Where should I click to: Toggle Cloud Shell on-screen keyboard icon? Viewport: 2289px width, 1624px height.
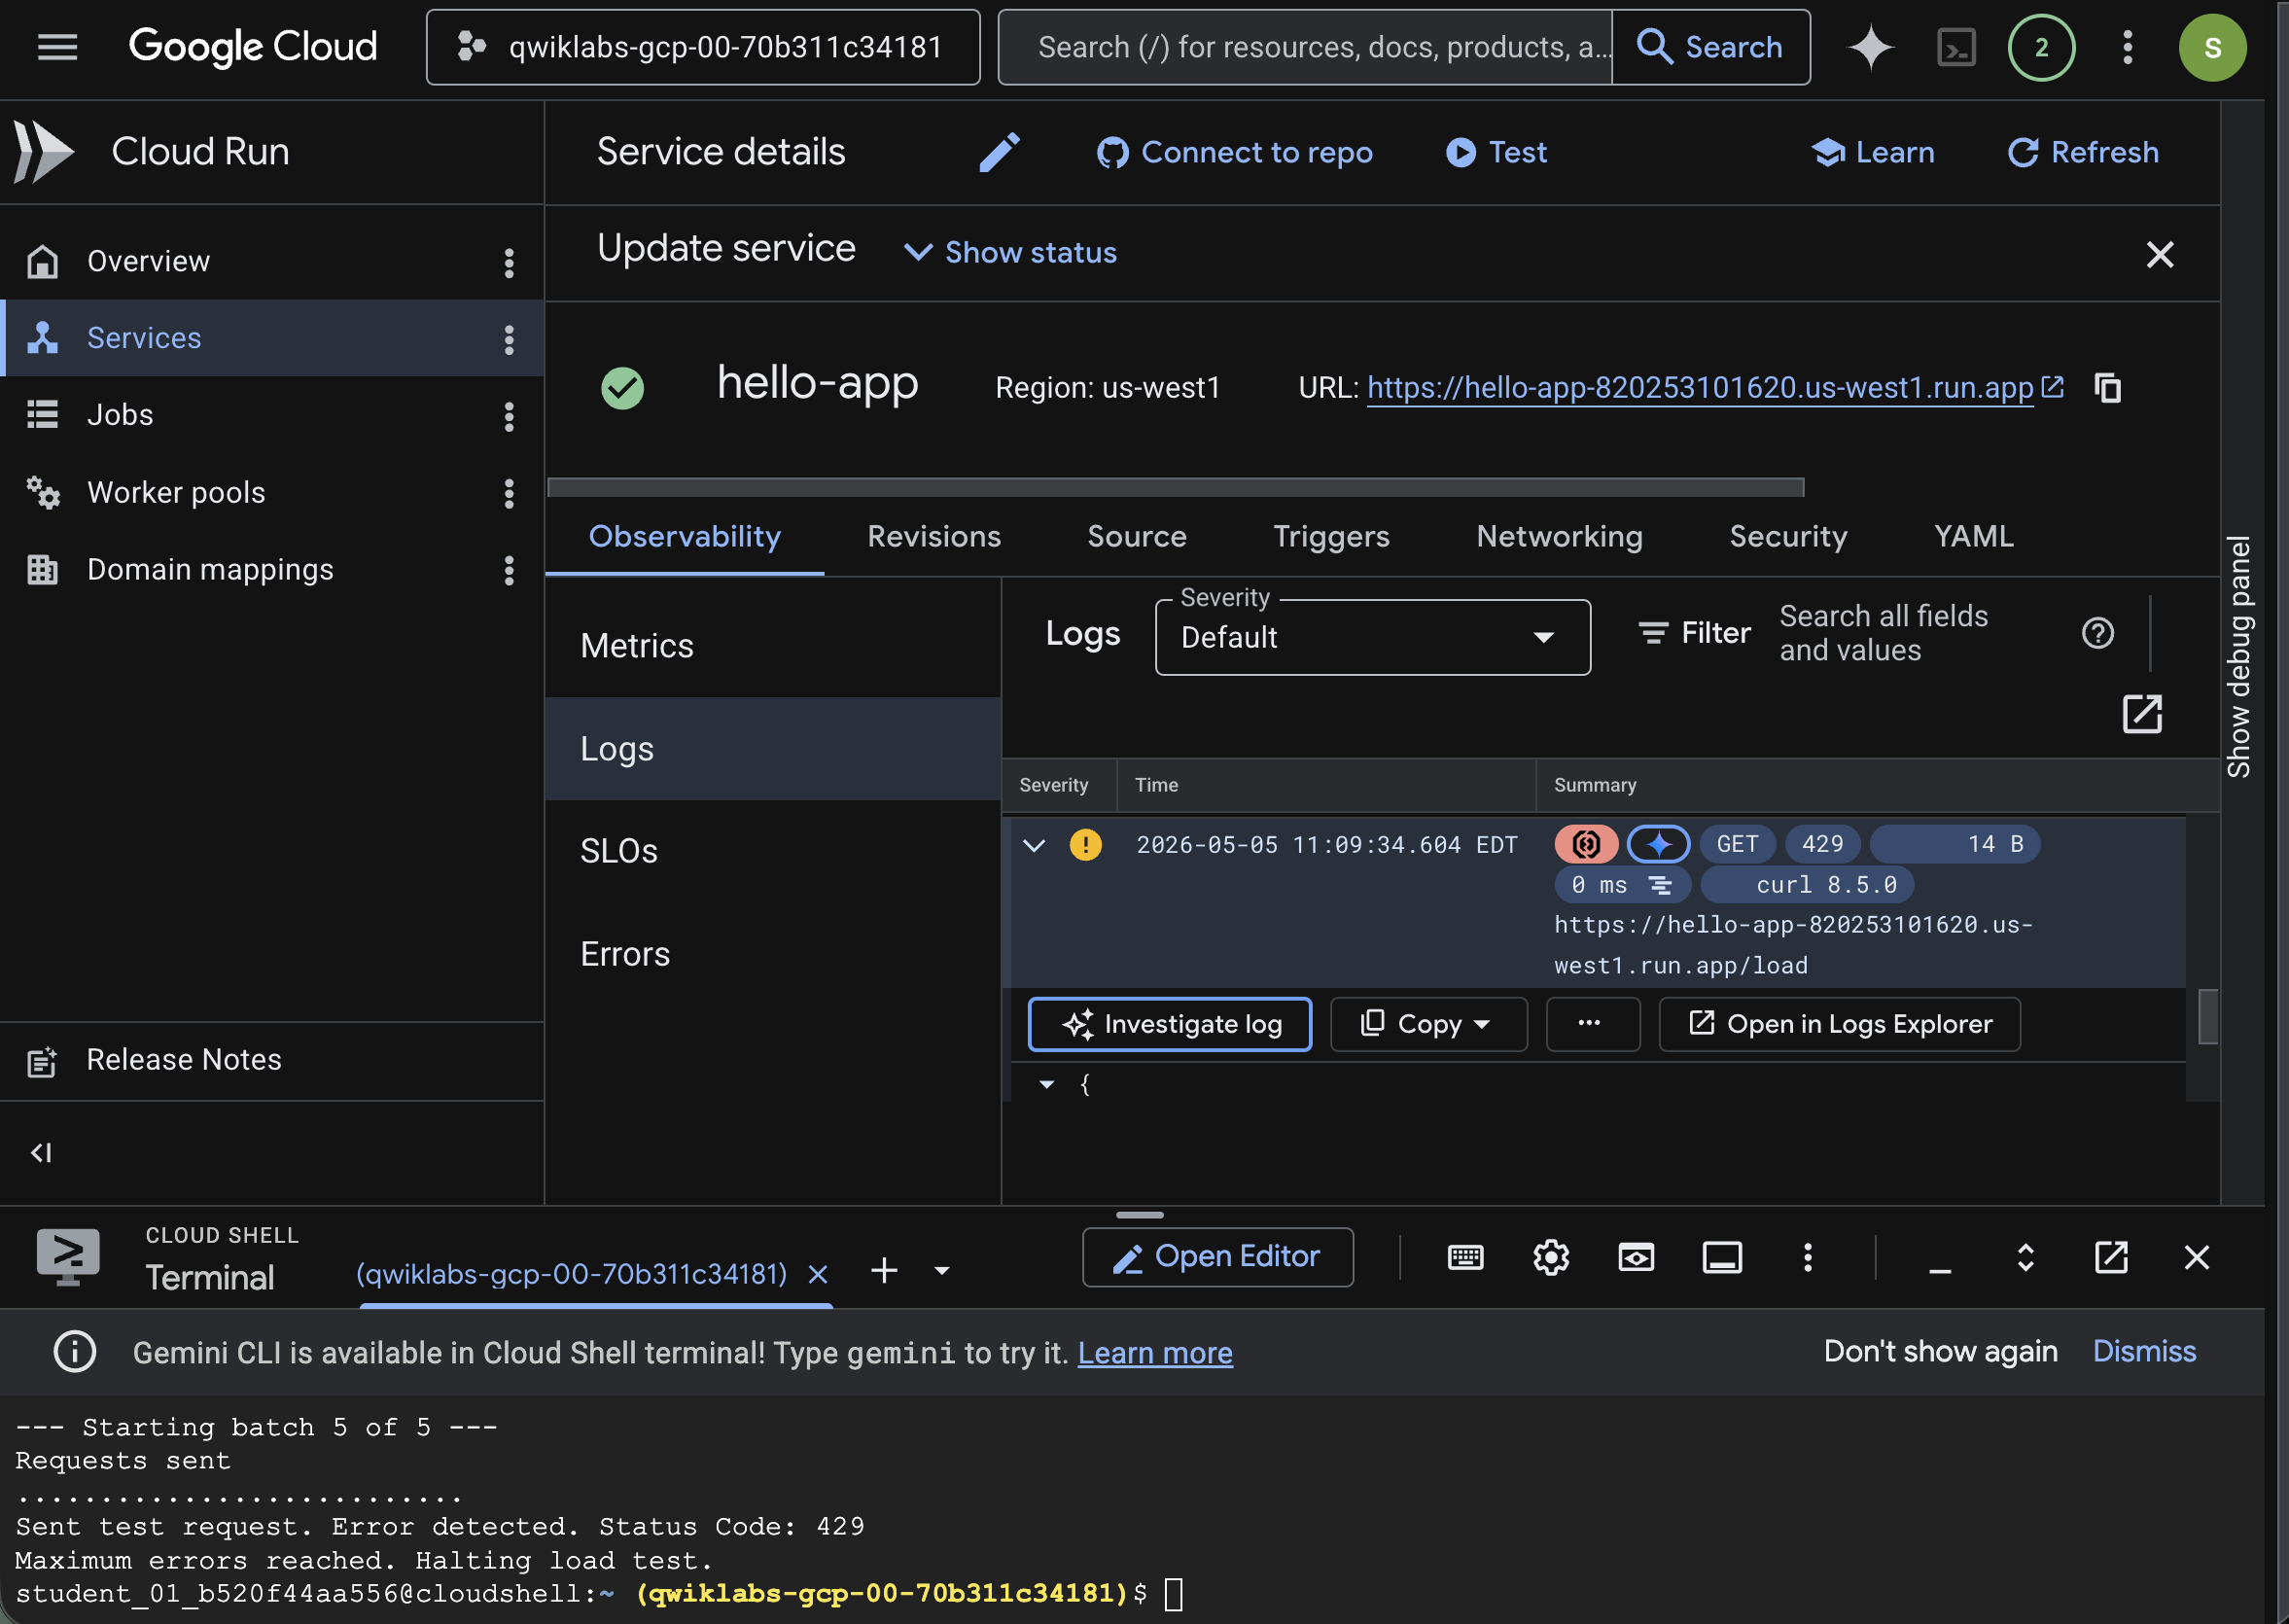(x=1465, y=1257)
